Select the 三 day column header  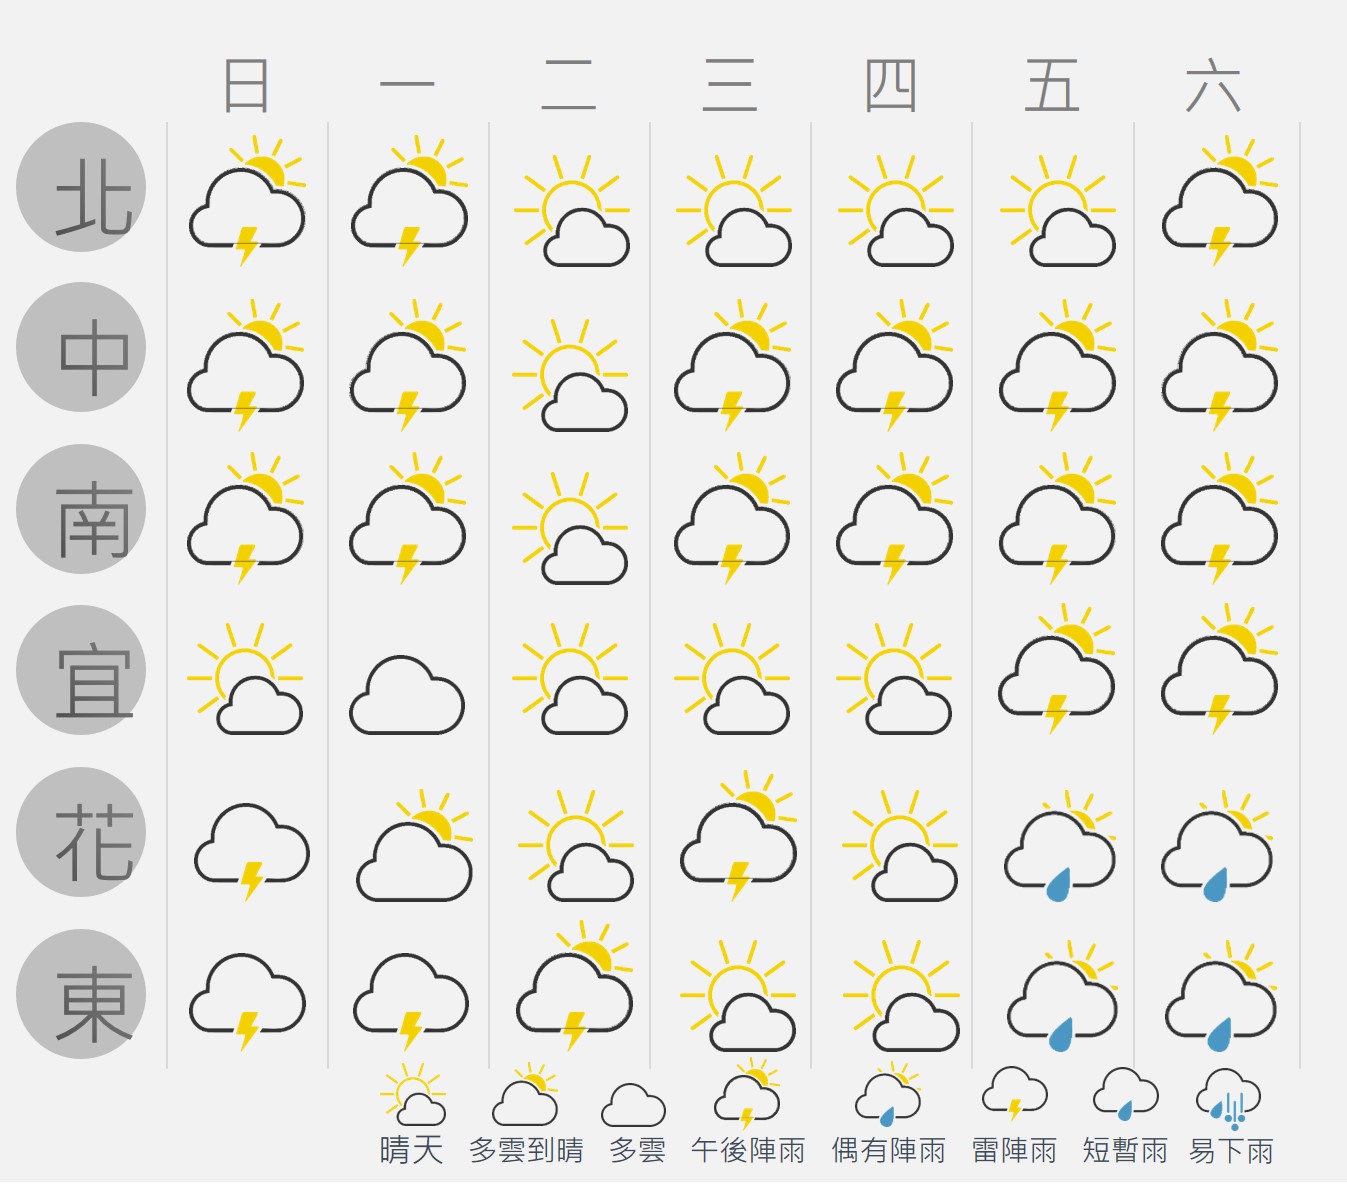(730, 85)
